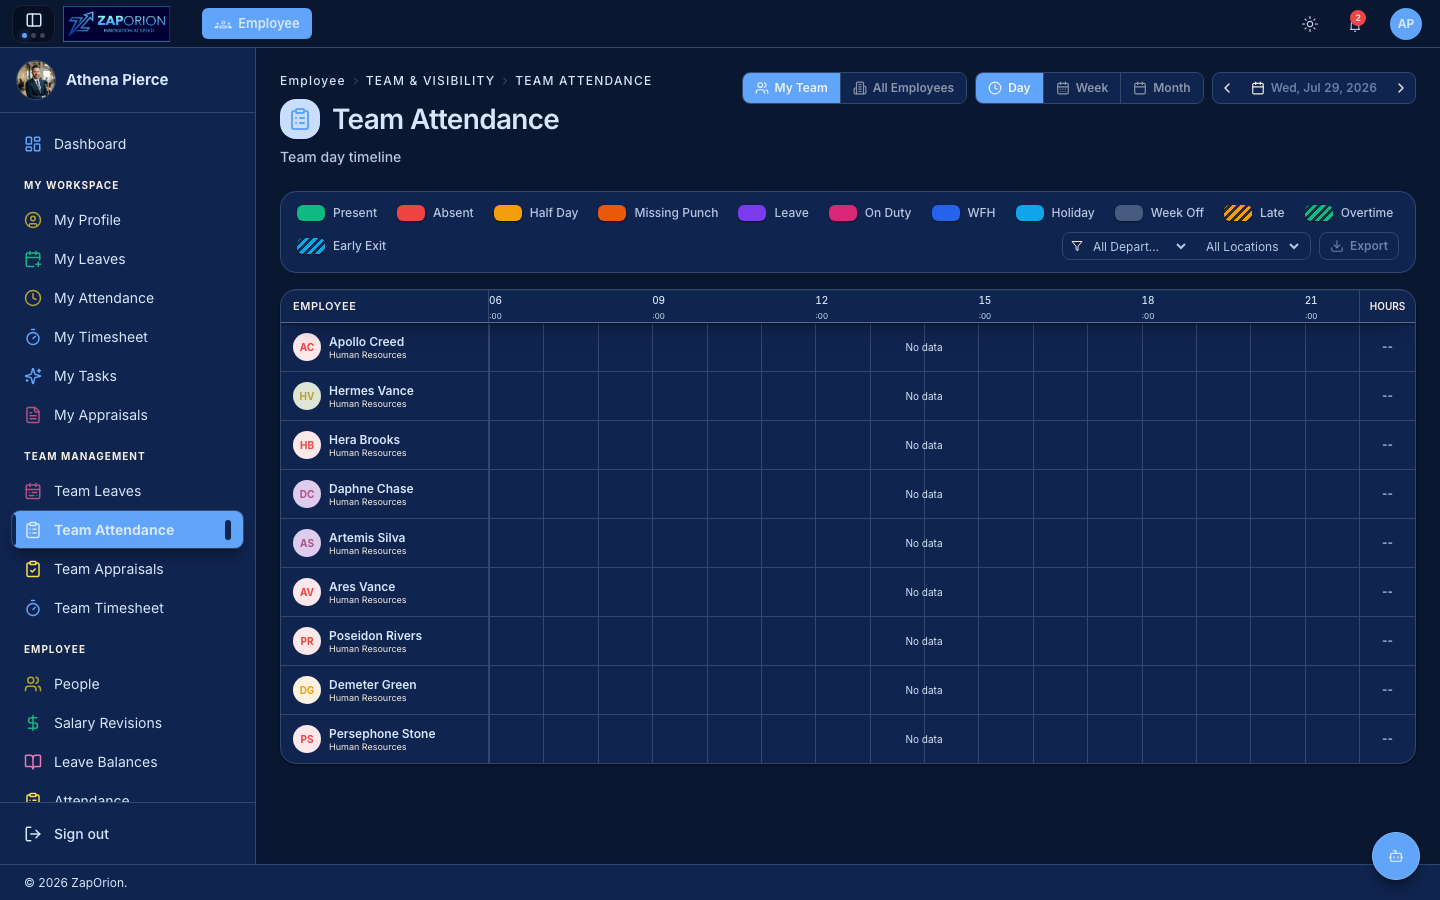Open Team Timesheet page

pyautogui.click(x=128, y=608)
